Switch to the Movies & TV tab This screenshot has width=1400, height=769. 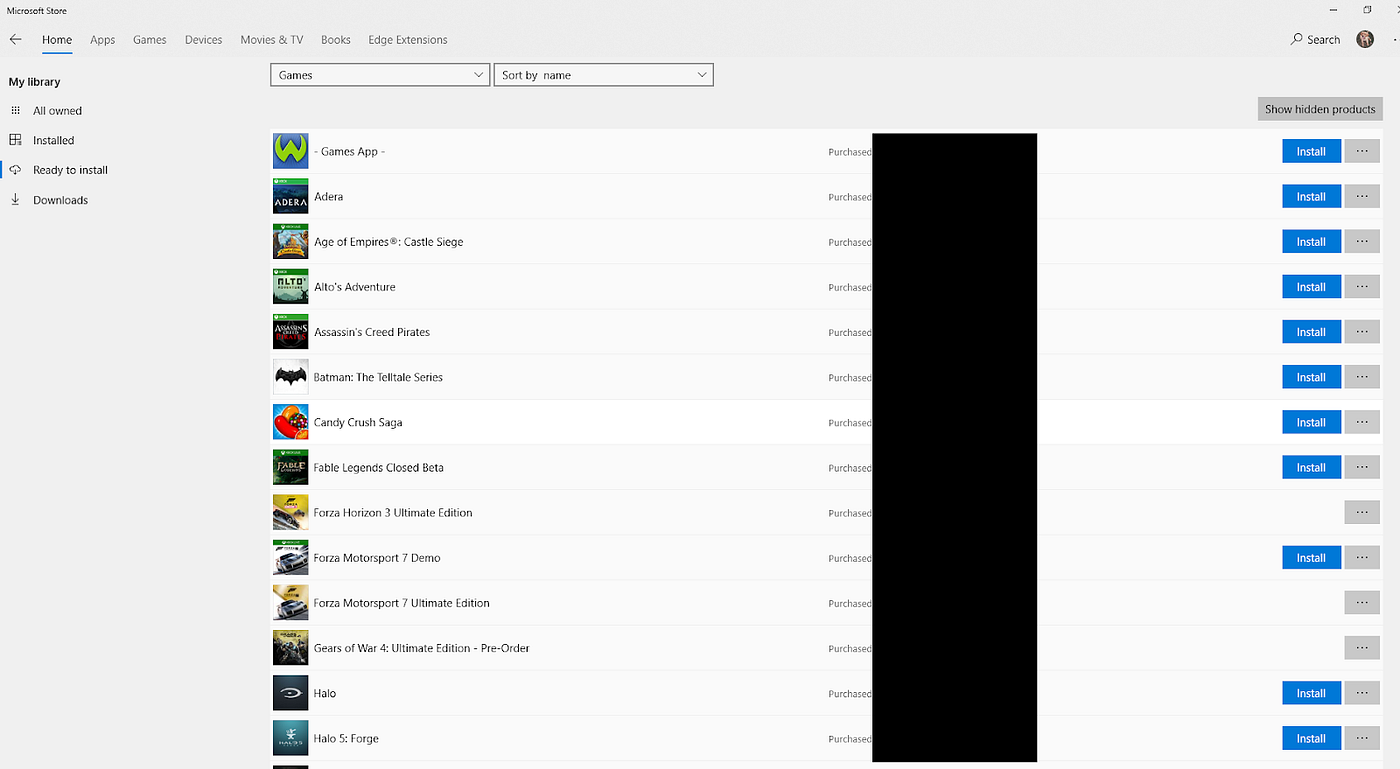coord(272,40)
